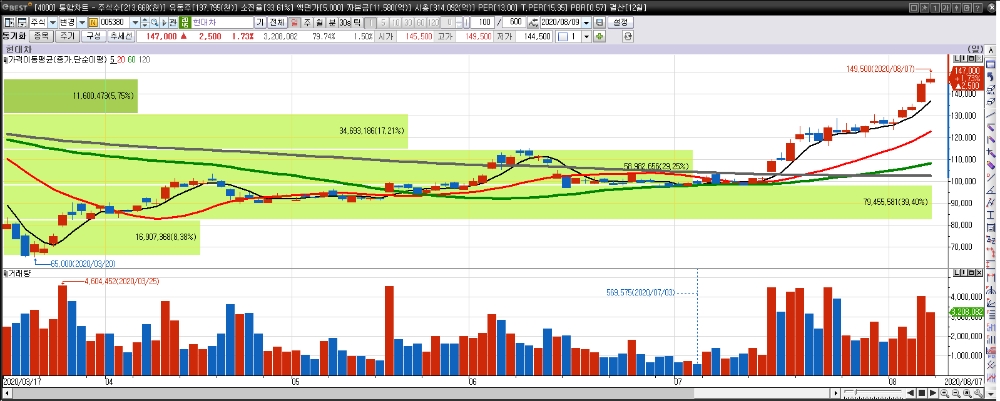This screenshot has width=1000, height=401.
Task: Click the stepper arrows next to the stock code
Action: [x=144, y=23]
